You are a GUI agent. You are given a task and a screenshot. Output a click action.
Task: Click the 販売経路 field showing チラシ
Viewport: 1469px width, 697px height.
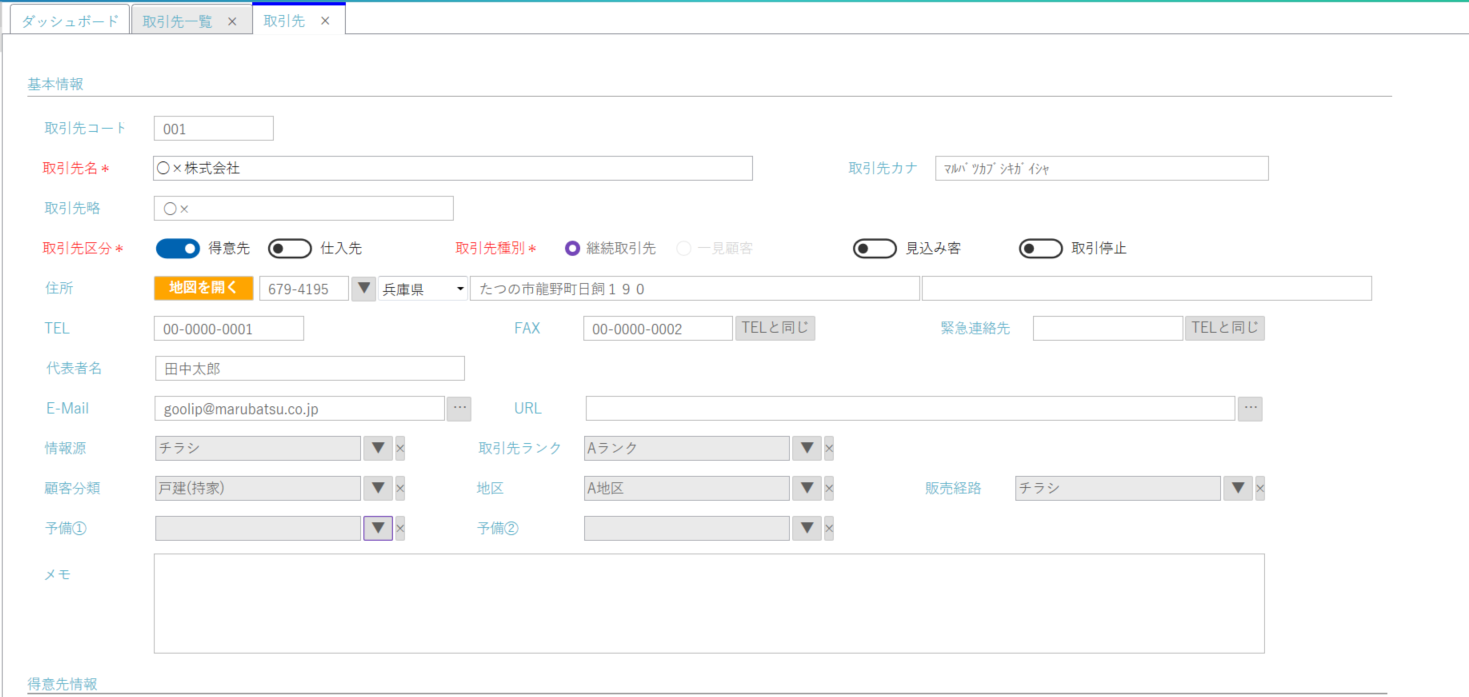click(1118, 488)
